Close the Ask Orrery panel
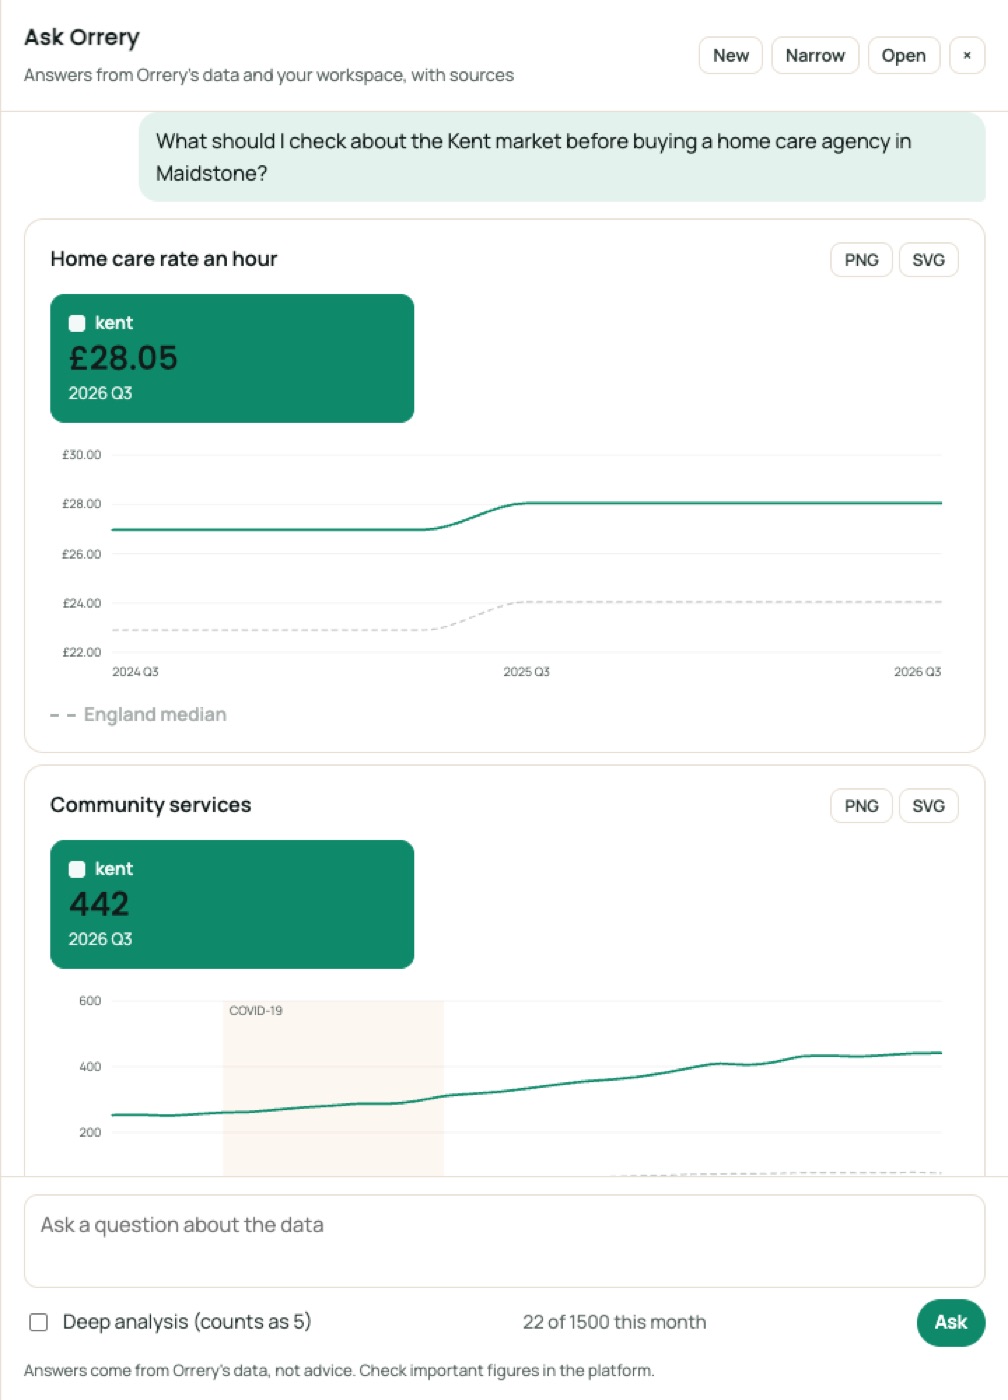Image resolution: width=1008 pixels, height=1400 pixels. tap(966, 56)
